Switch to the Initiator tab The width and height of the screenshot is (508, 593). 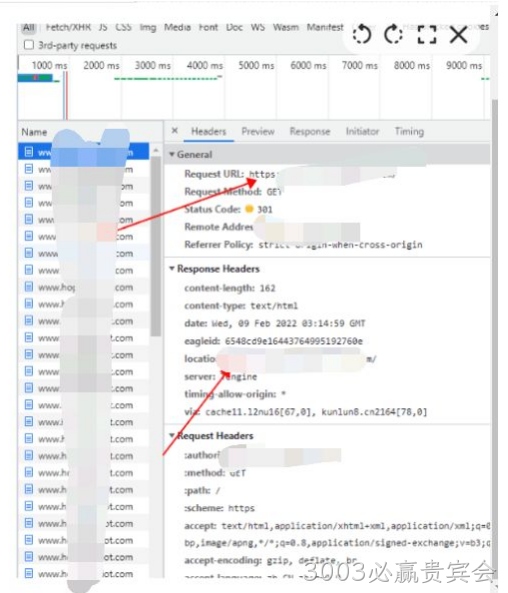[362, 132]
